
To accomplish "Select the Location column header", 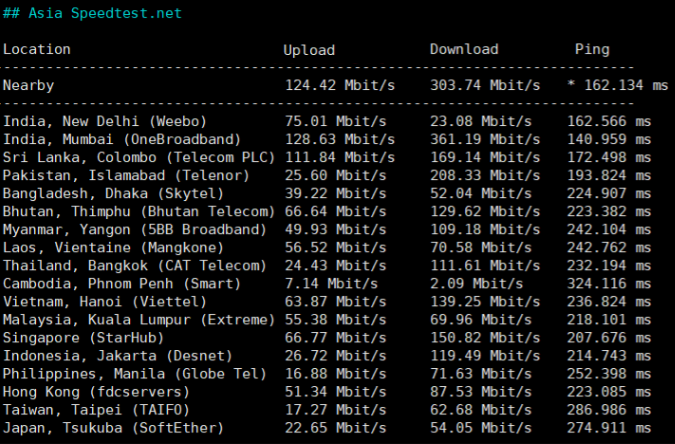I will [x=37, y=49].
